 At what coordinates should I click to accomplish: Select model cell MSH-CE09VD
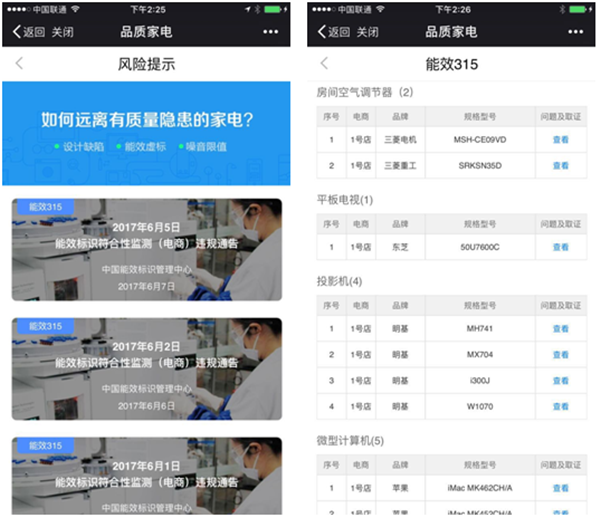480,140
